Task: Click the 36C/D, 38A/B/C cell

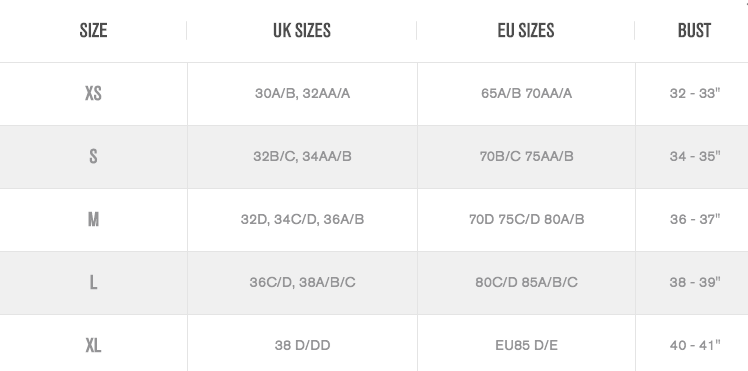Action: click(x=302, y=282)
